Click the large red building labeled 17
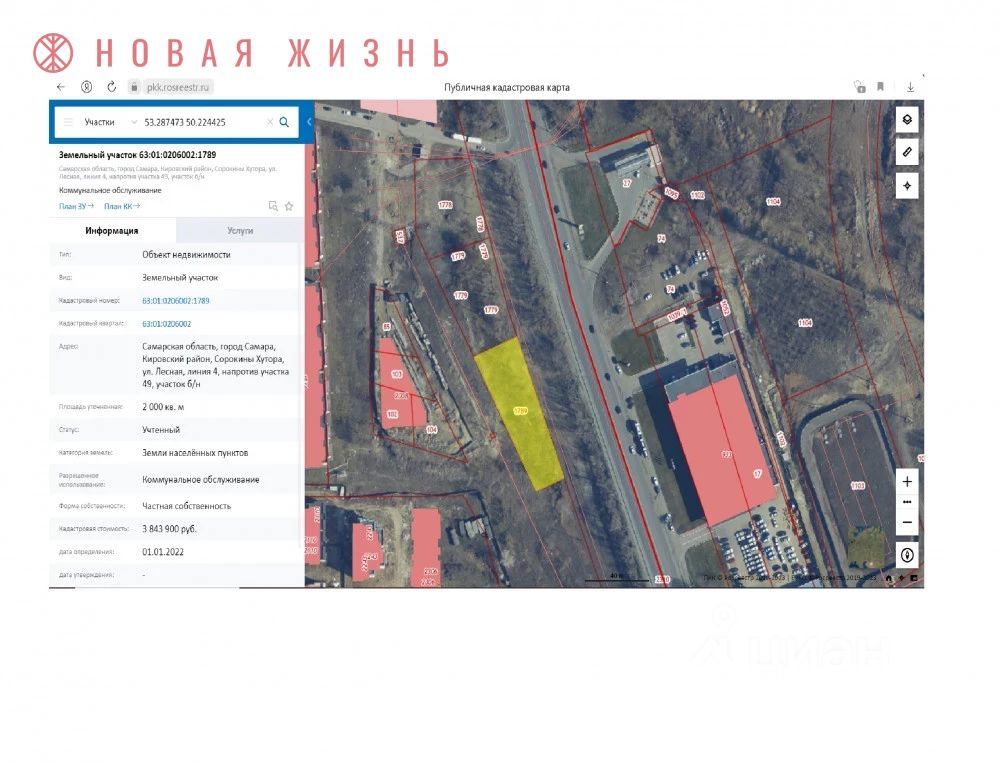This screenshot has height=764, width=1000. pos(721,450)
